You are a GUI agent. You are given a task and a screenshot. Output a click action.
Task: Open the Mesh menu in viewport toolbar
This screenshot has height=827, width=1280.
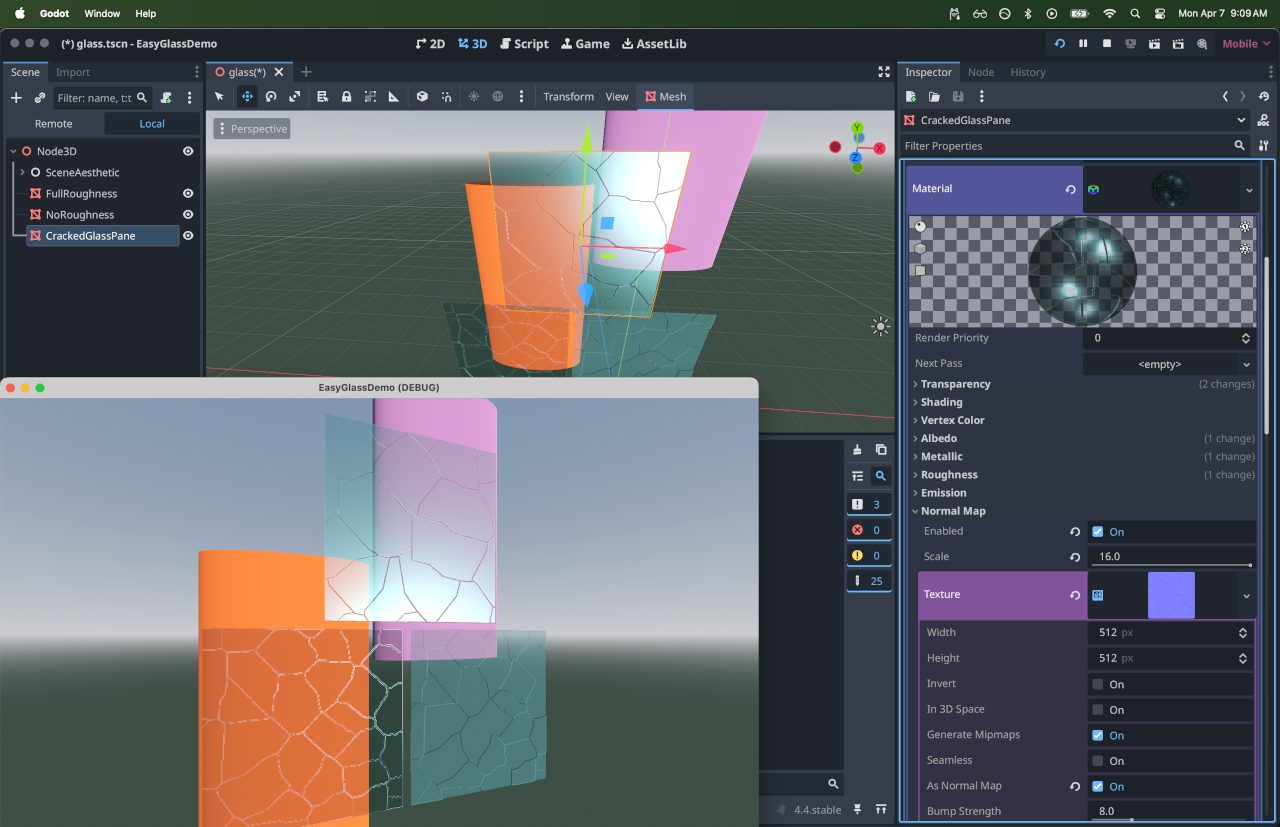click(x=665, y=97)
